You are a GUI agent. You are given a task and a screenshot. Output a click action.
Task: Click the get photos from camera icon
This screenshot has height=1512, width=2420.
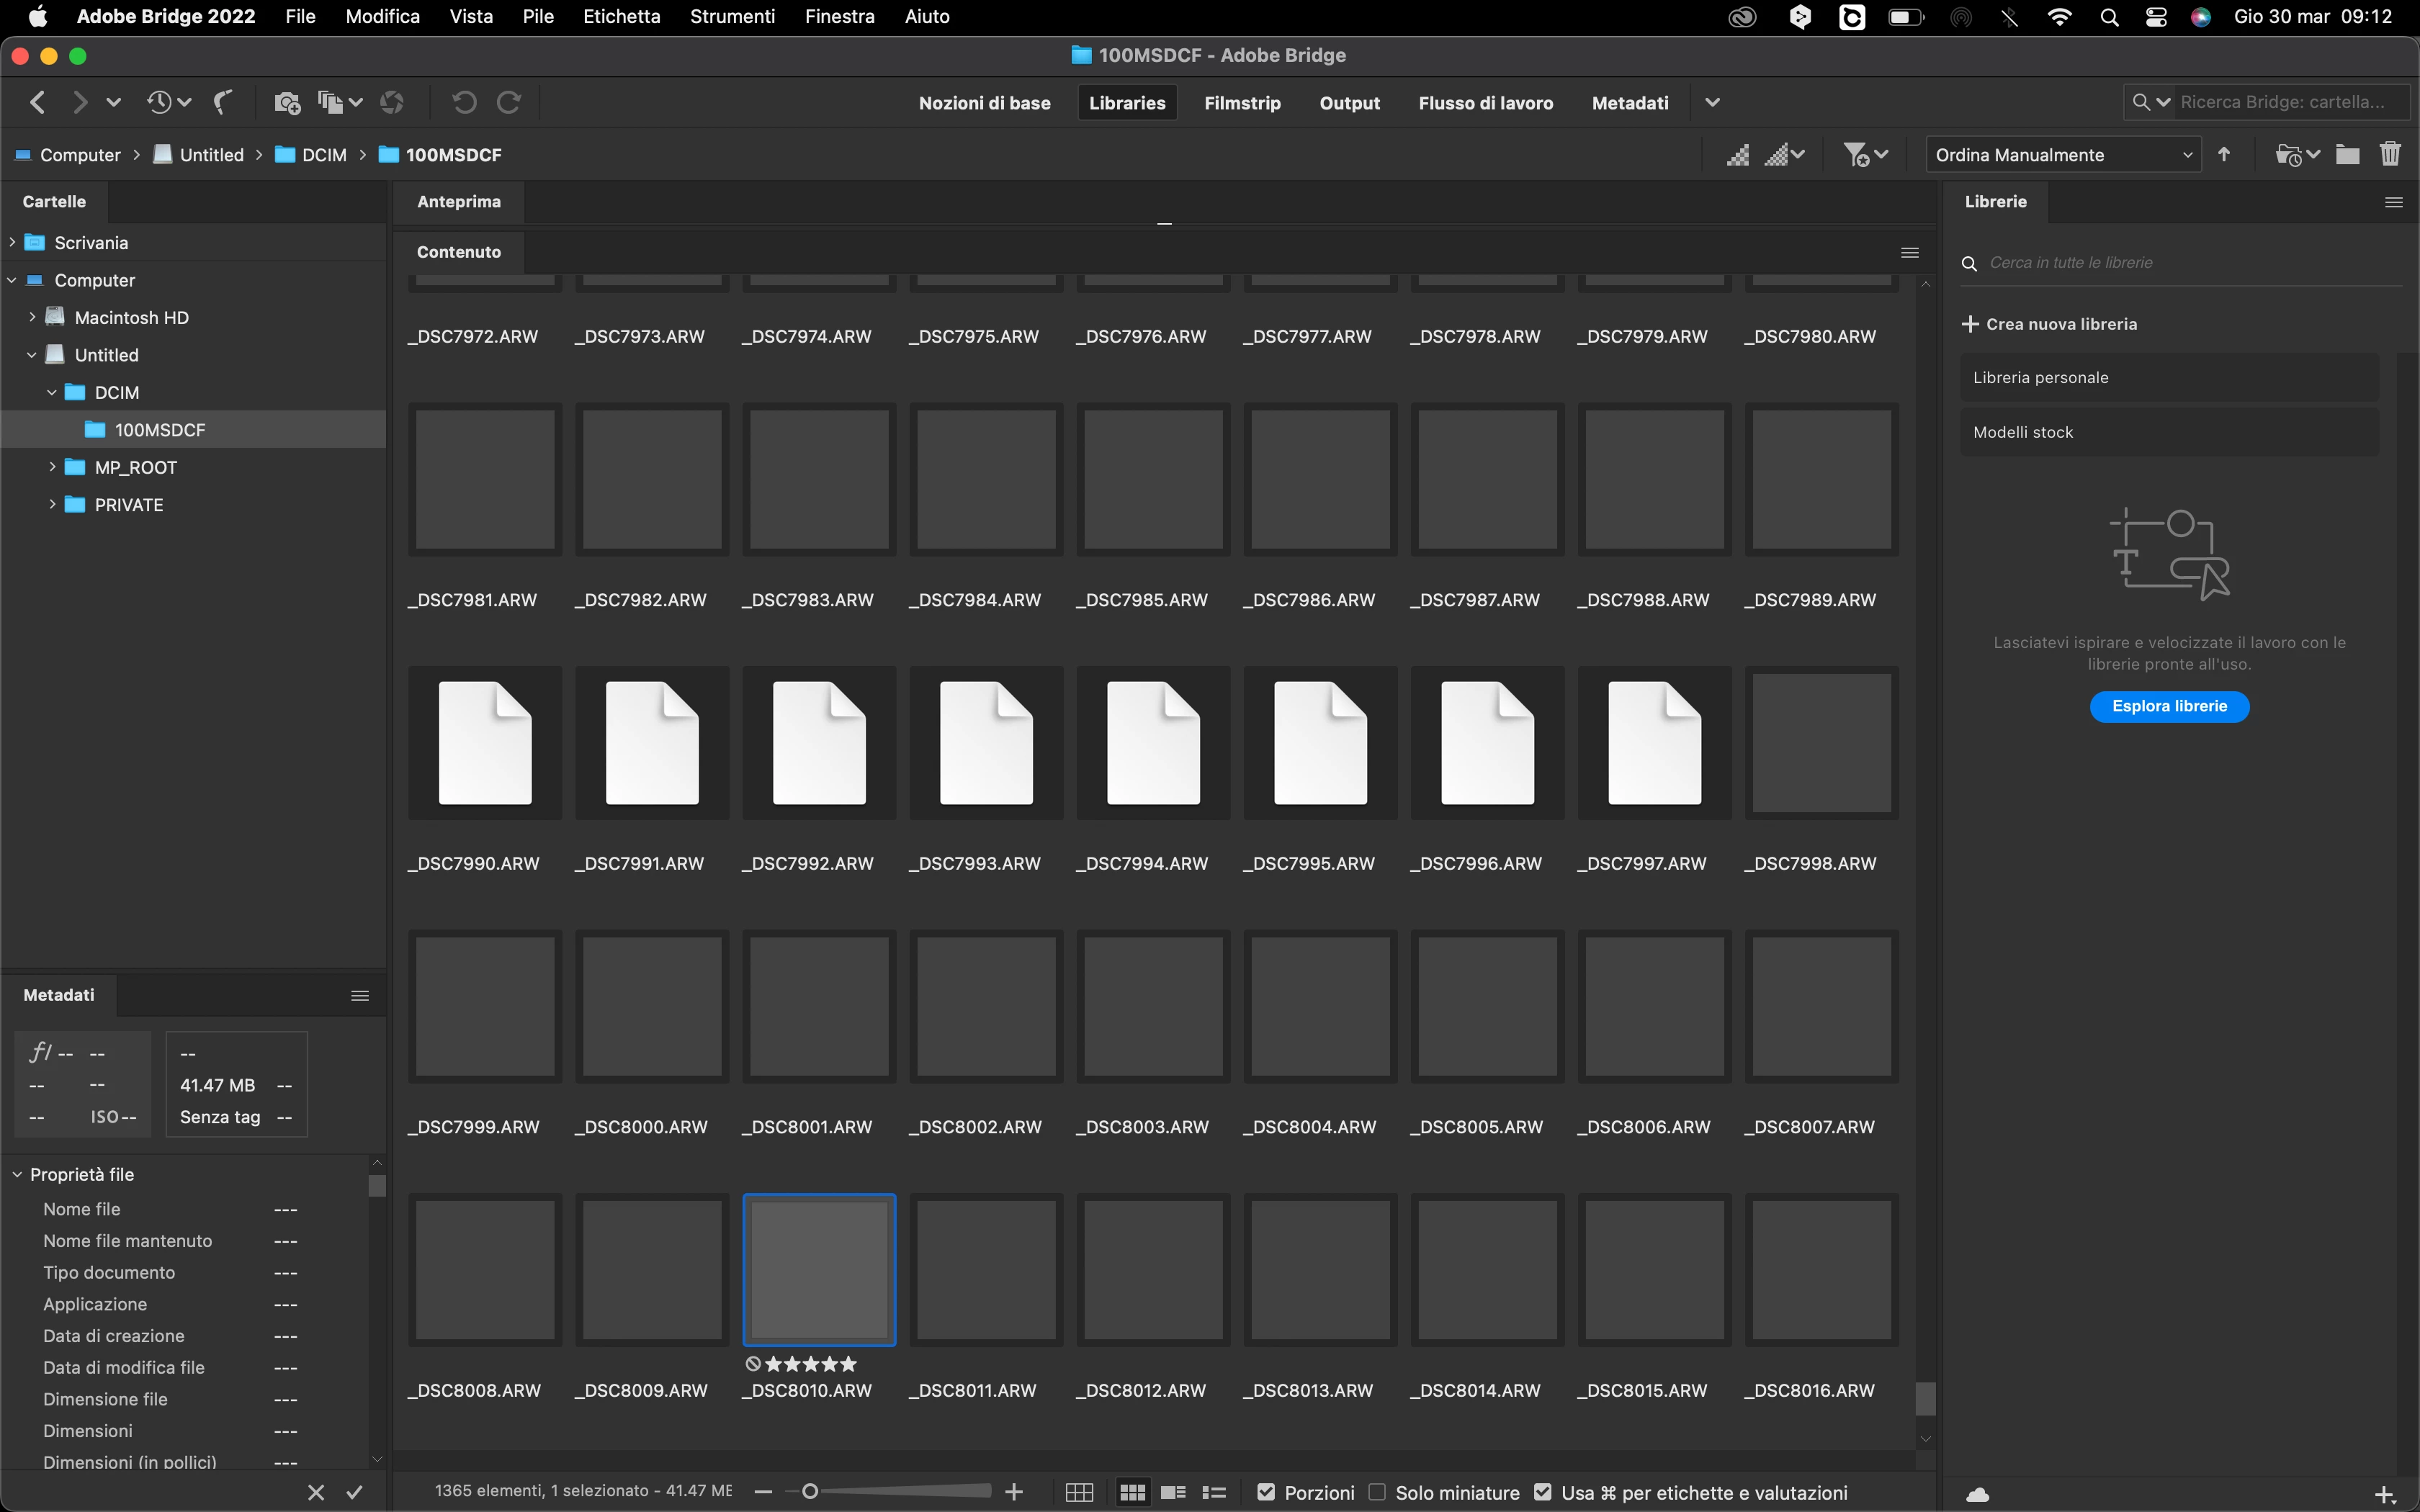click(x=287, y=102)
